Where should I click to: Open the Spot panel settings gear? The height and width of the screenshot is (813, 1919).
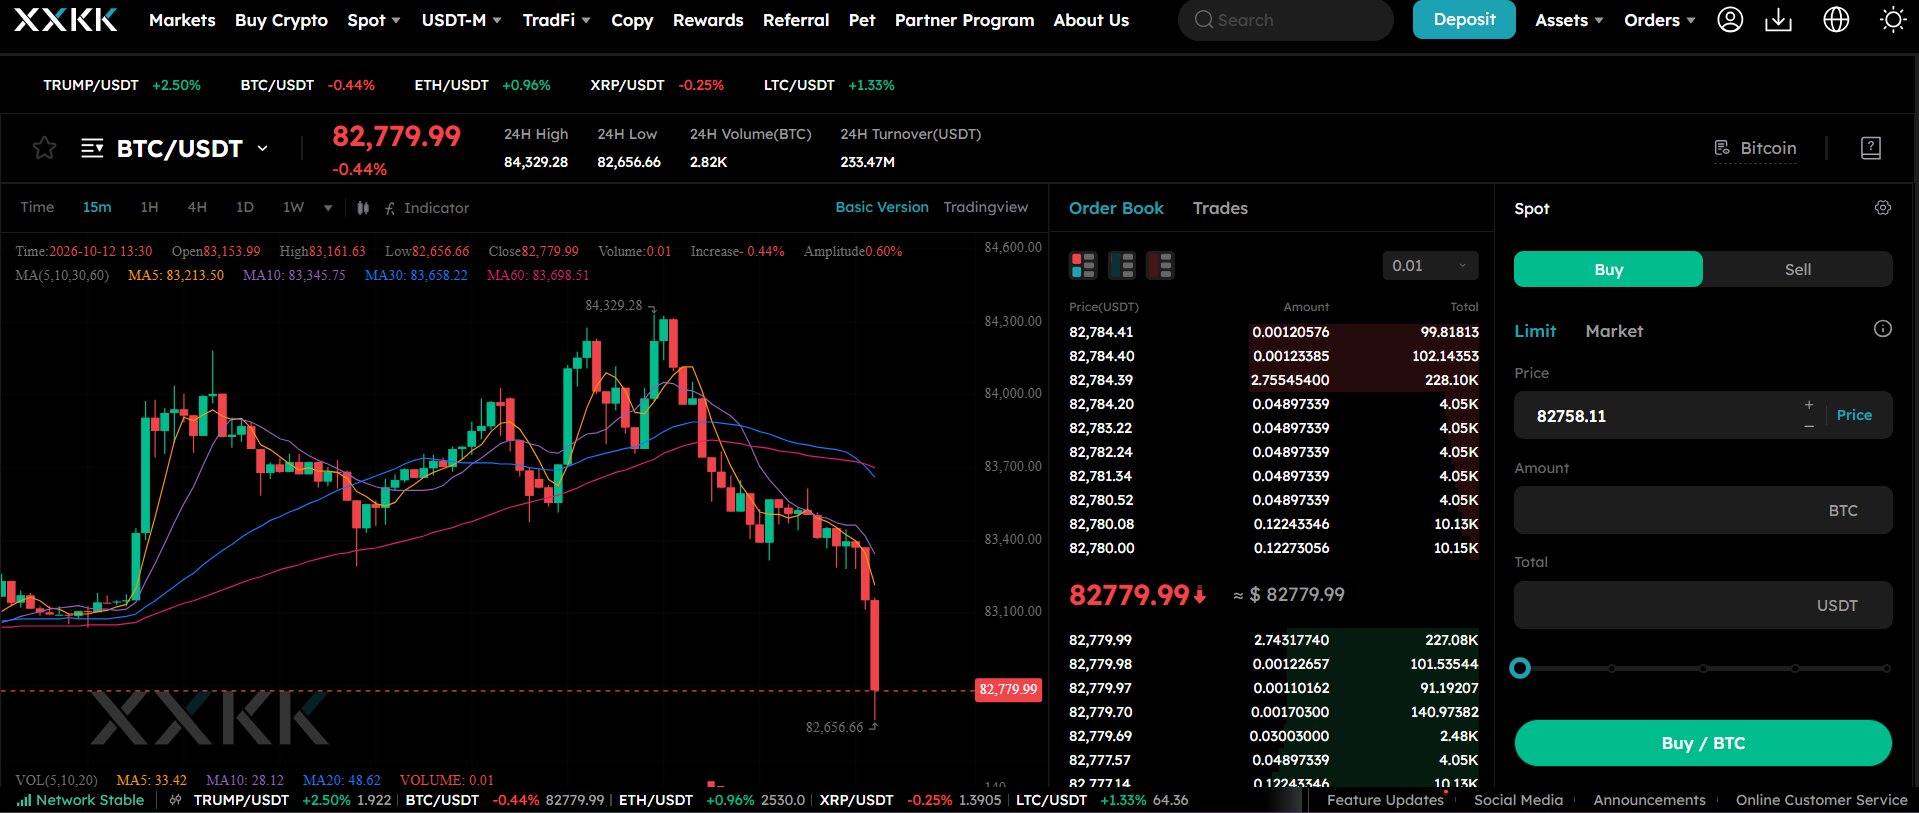click(1883, 208)
